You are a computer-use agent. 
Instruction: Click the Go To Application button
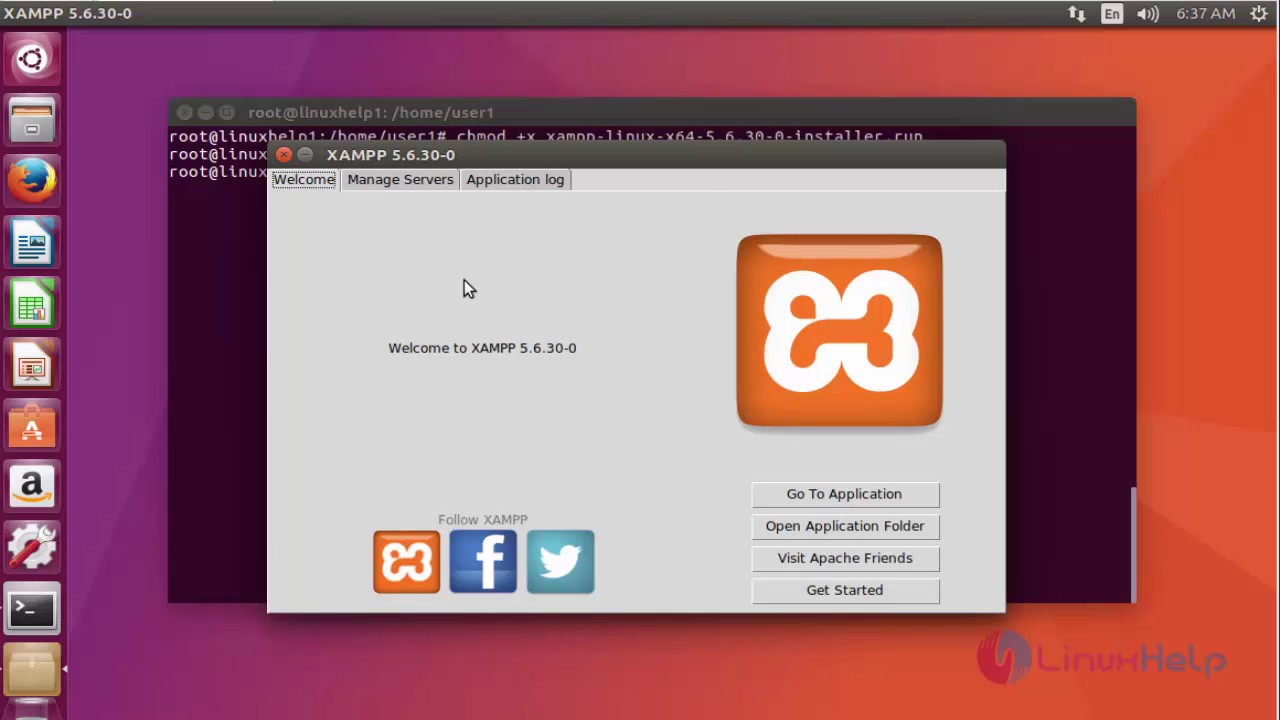click(x=845, y=494)
